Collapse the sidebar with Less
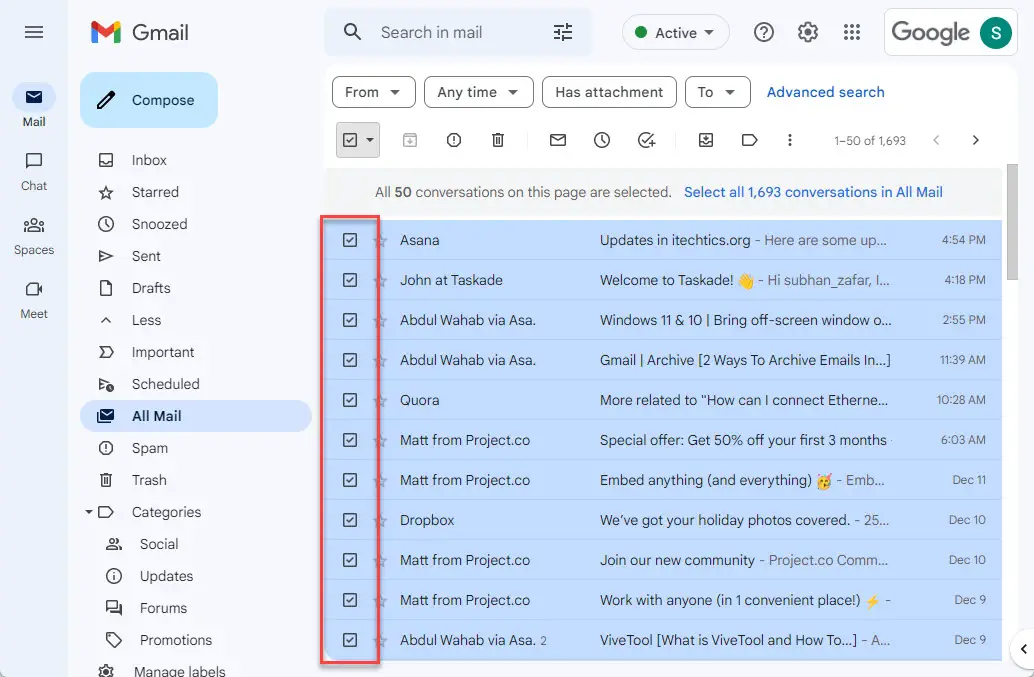The image size is (1034, 677). click(146, 320)
